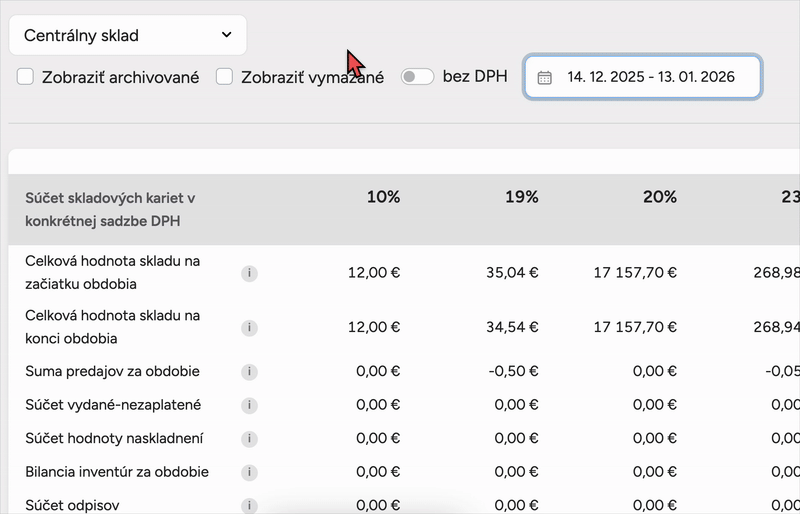Image resolution: width=800 pixels, height=514 pixels.
Task: Open the date range picker 14. 12. 2025 - 13. 01. 2026
Action: [650, 77]
